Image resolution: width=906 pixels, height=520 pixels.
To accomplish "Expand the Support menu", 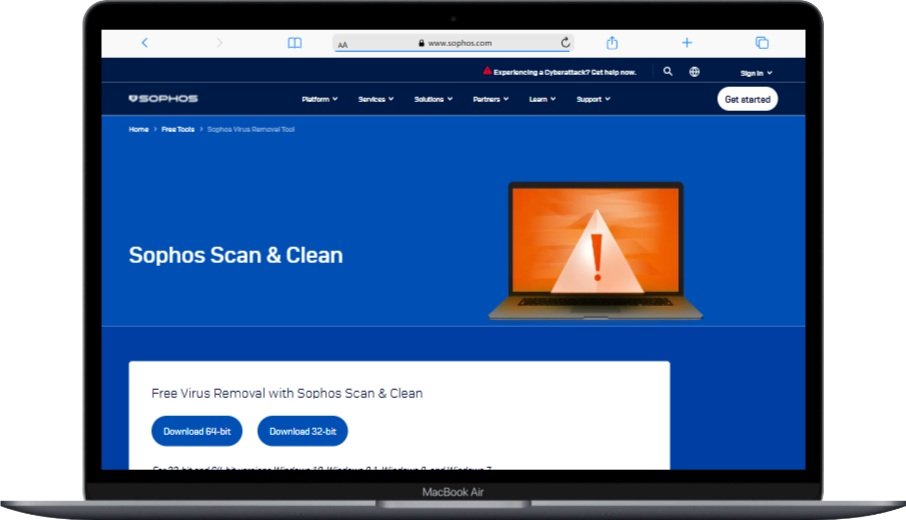I will tap(593, 99).
